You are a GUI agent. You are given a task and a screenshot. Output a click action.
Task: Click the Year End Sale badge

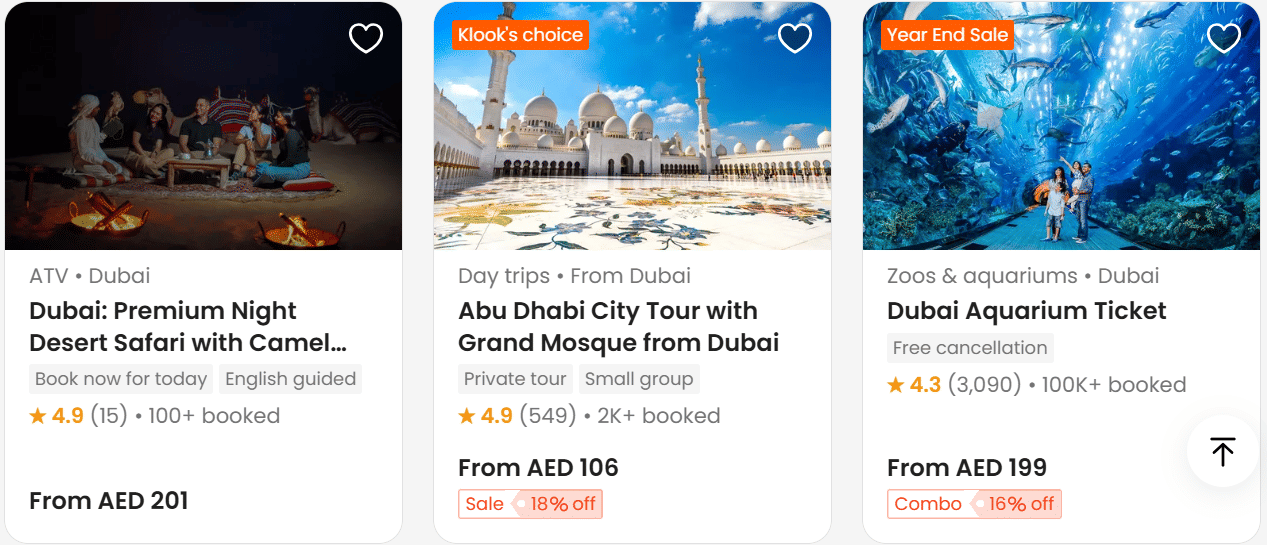click(x=947, y=35)
